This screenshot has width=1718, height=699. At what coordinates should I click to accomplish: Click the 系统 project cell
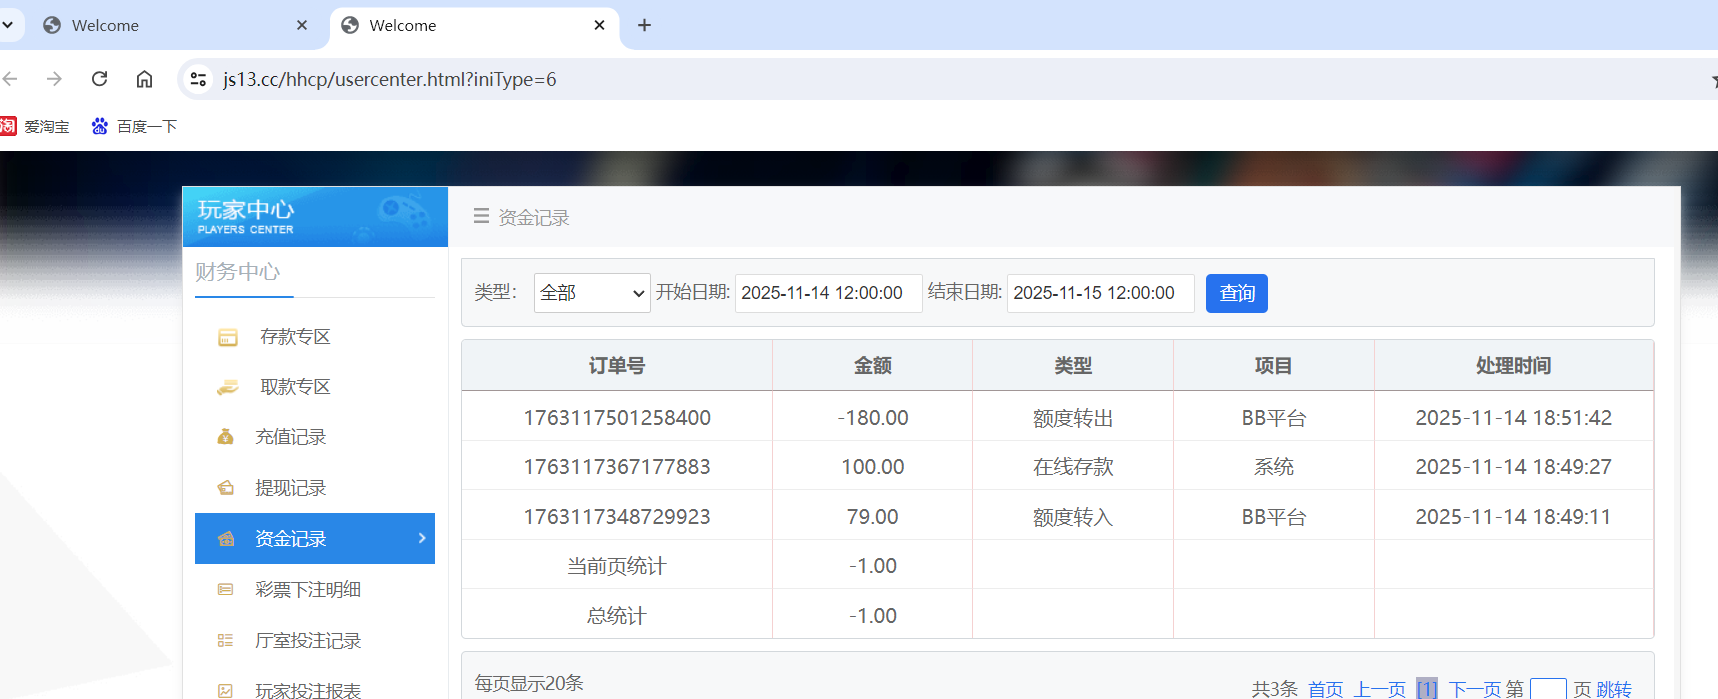(x=1274, y=467)
